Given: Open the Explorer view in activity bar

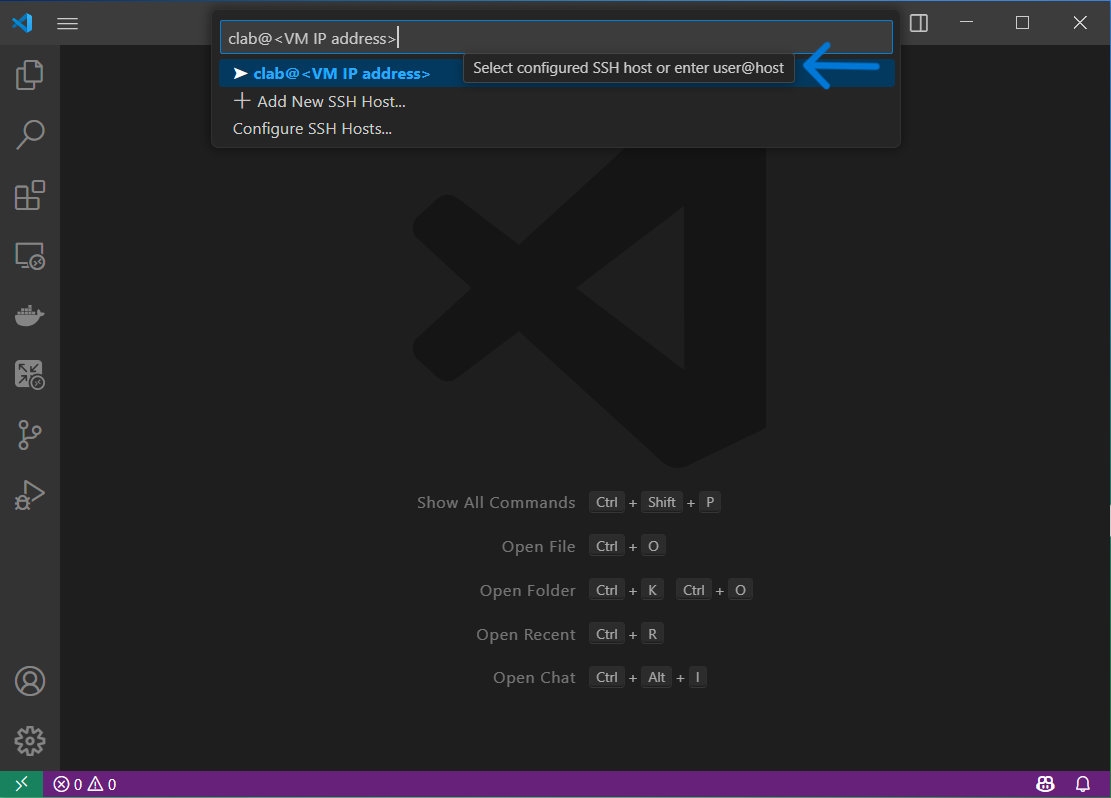Looking at the screenshot, I should tap(30, 74).
